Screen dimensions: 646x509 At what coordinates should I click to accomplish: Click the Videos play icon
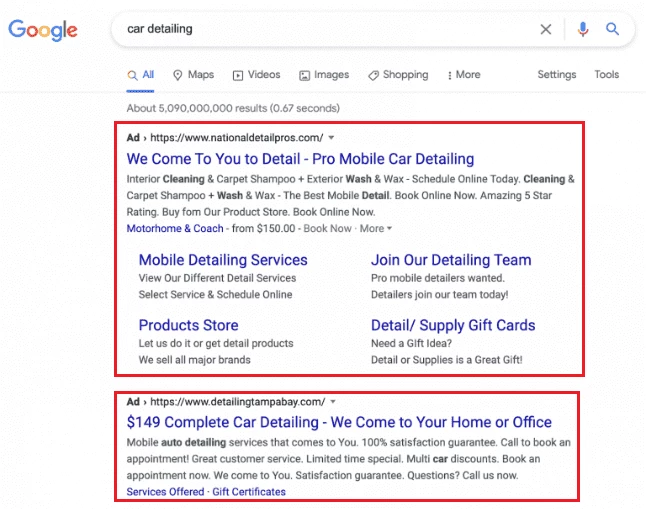tap(238, 75)
